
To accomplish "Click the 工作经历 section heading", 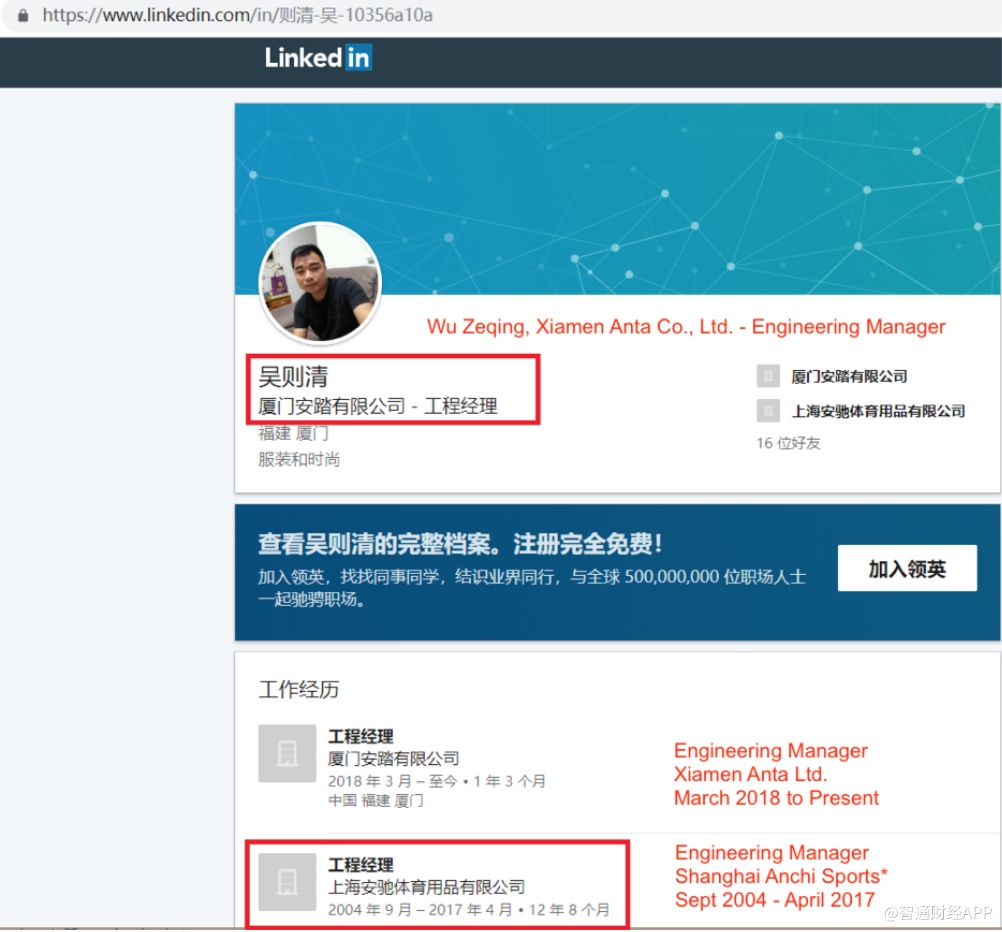I will point(299,689).
